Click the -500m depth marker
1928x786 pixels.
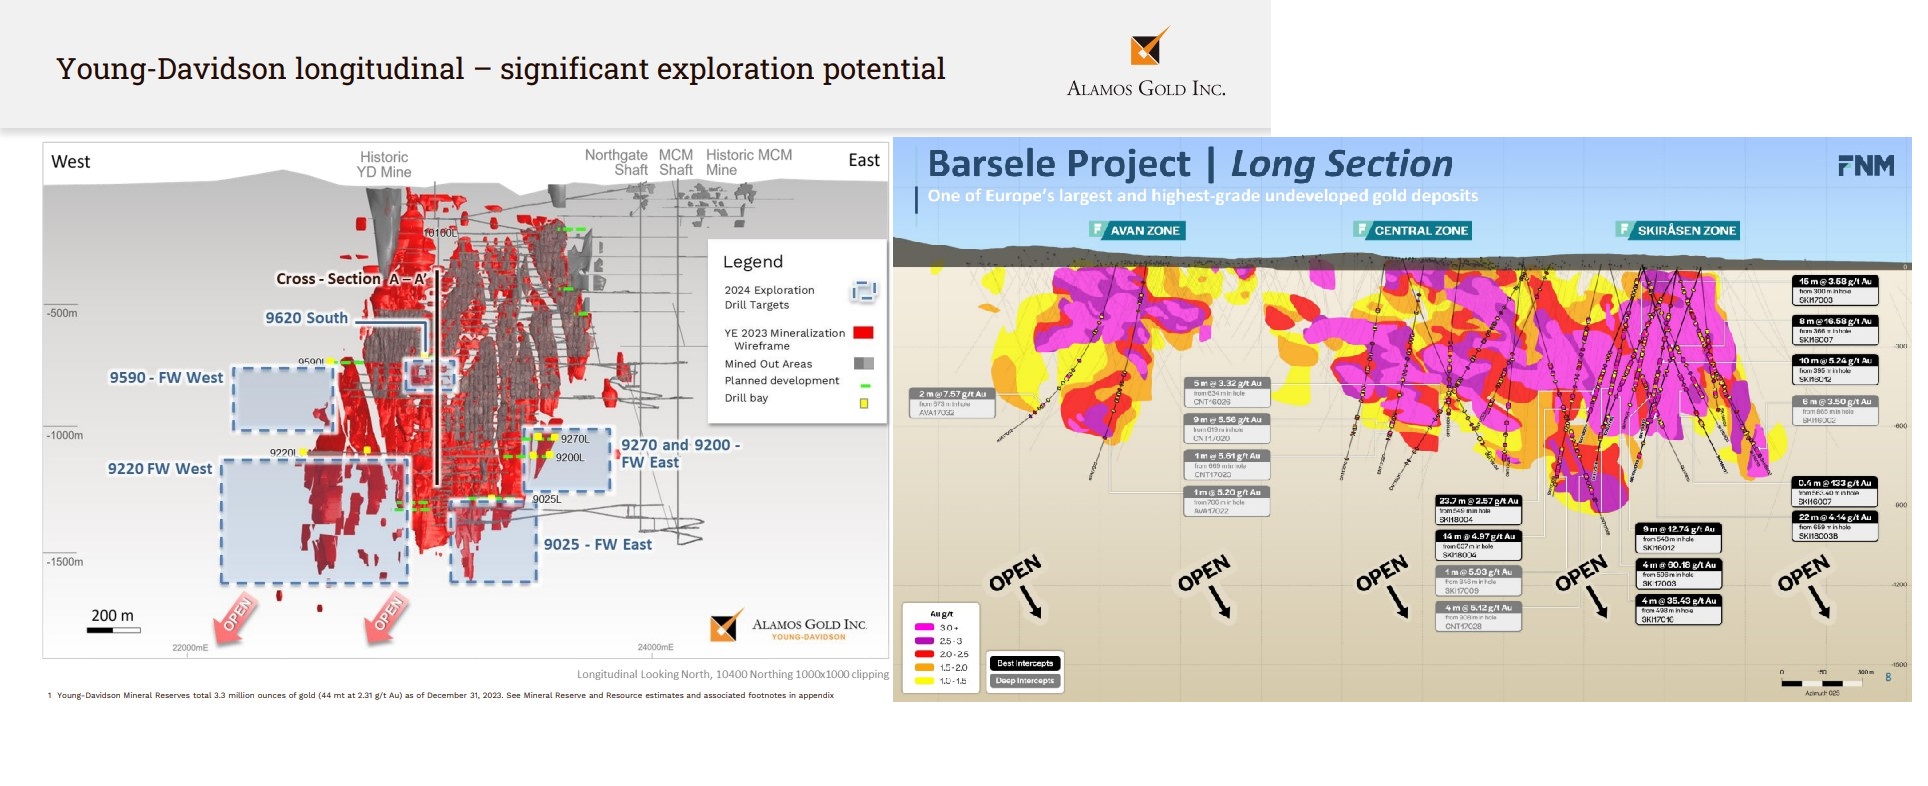point(62,313)
